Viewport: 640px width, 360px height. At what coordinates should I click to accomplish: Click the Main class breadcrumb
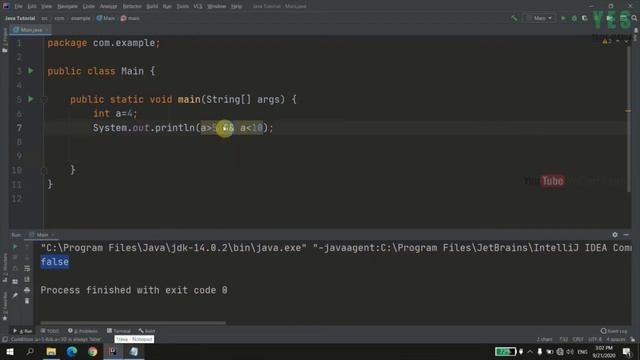(x=106, y=18)
